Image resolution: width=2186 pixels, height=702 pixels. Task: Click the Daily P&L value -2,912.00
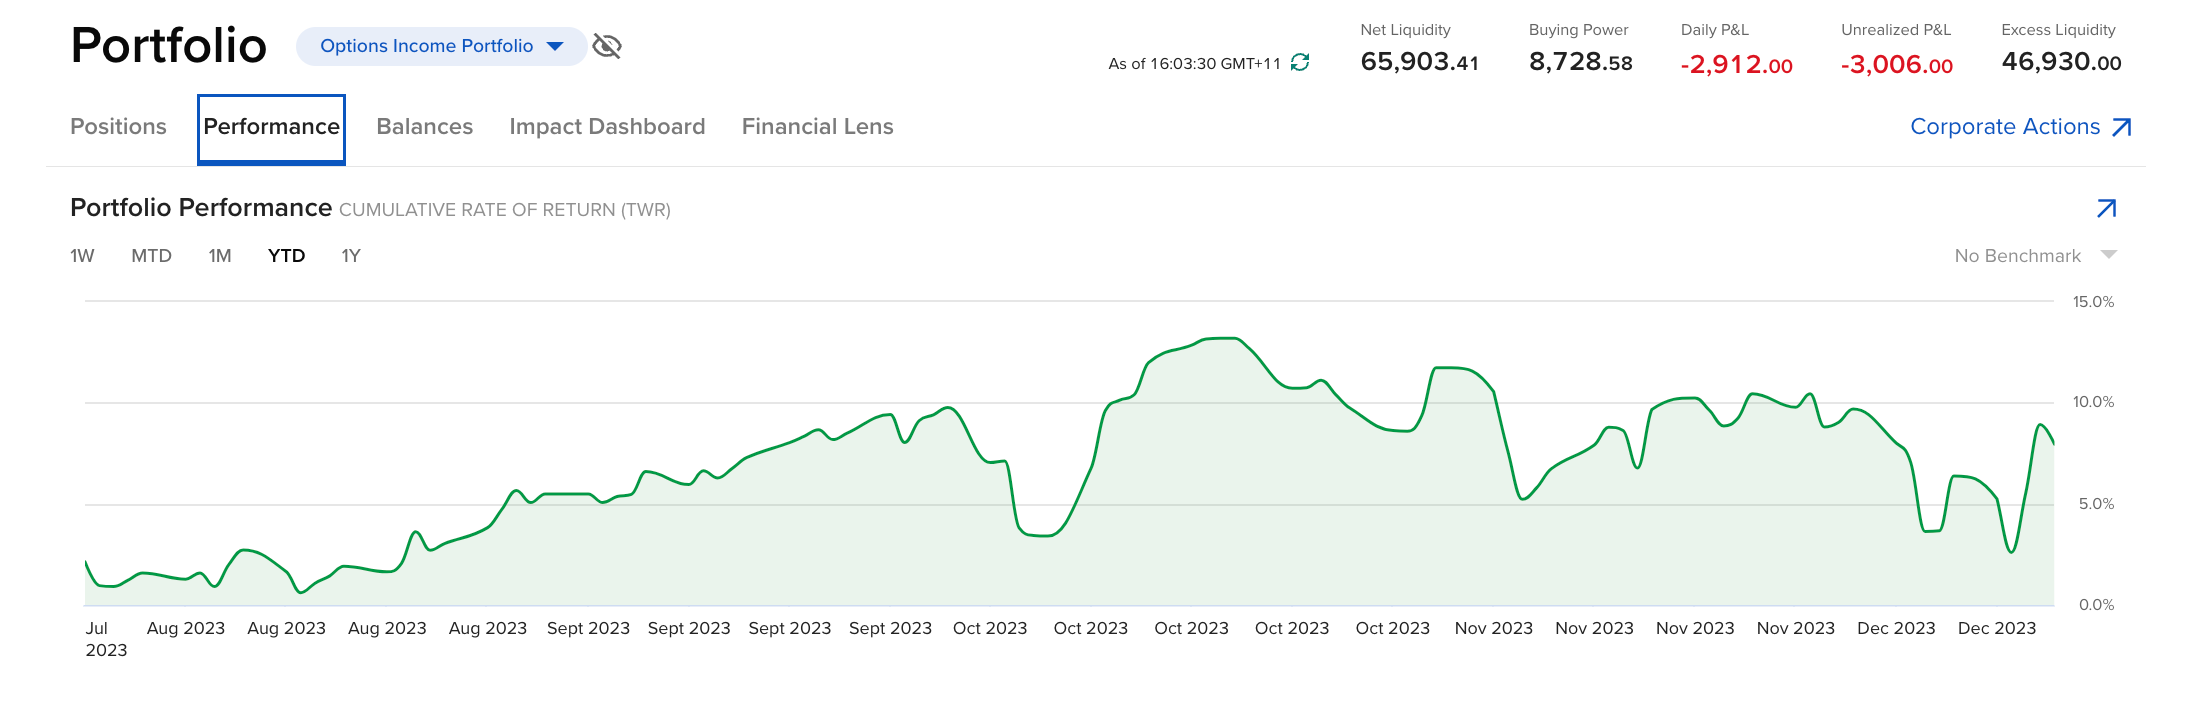point(1736,65)
